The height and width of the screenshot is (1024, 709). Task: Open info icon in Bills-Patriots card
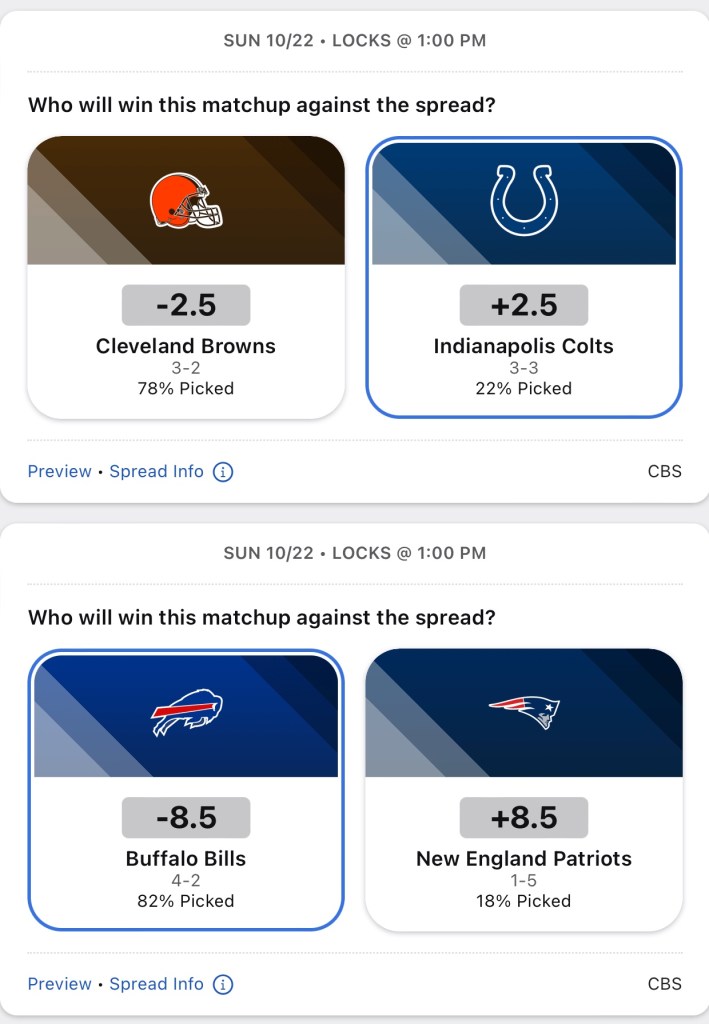223,985
